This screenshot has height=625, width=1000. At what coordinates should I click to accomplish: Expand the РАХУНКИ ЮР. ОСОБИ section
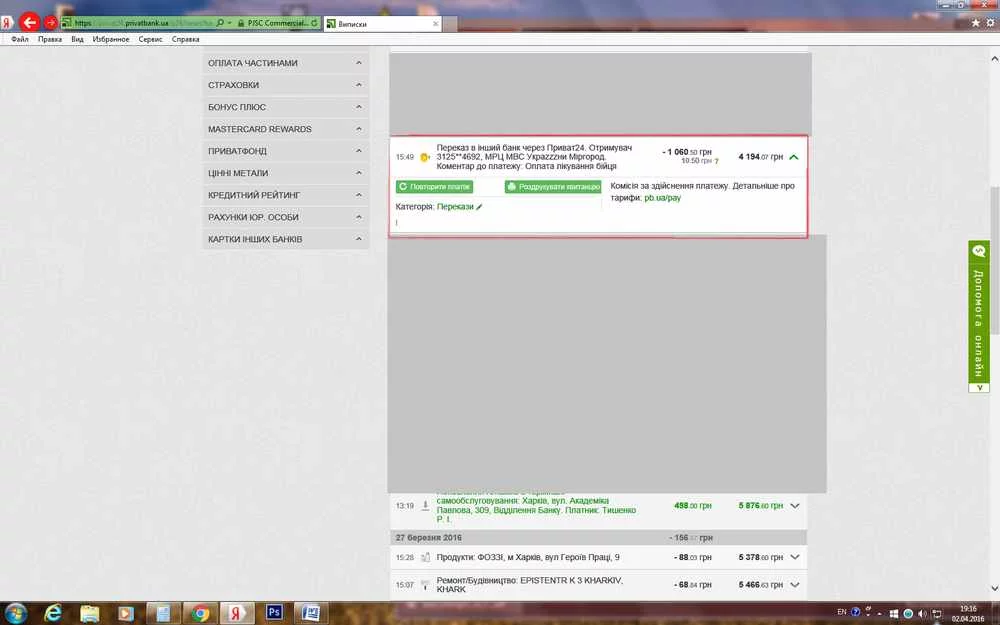point(286,217)
